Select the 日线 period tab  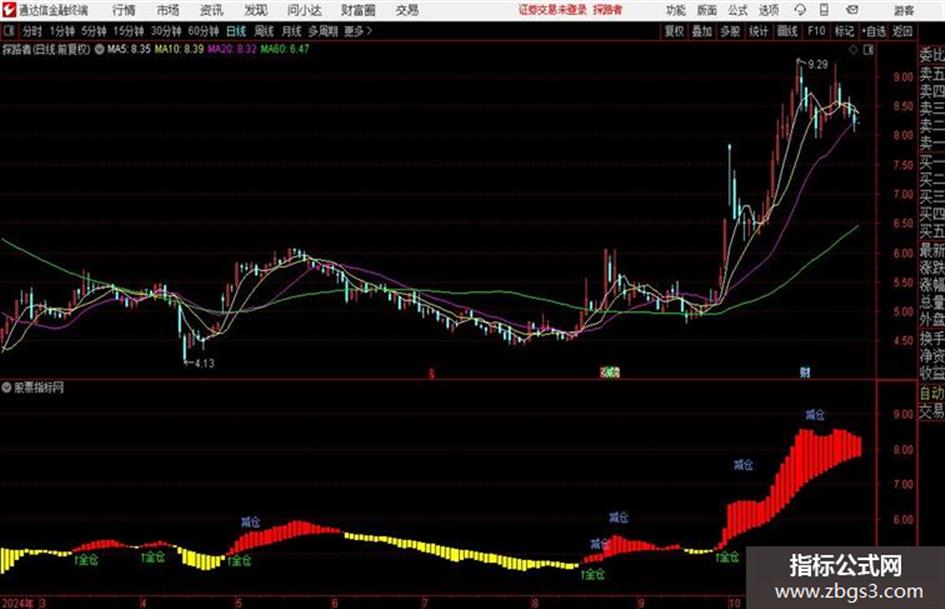click(x=236, y=31)
